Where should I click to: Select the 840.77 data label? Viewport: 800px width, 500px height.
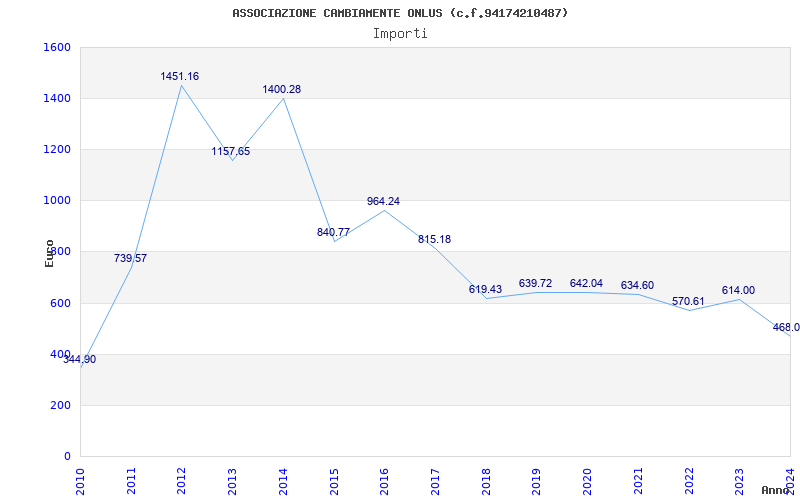pos(333,233)
